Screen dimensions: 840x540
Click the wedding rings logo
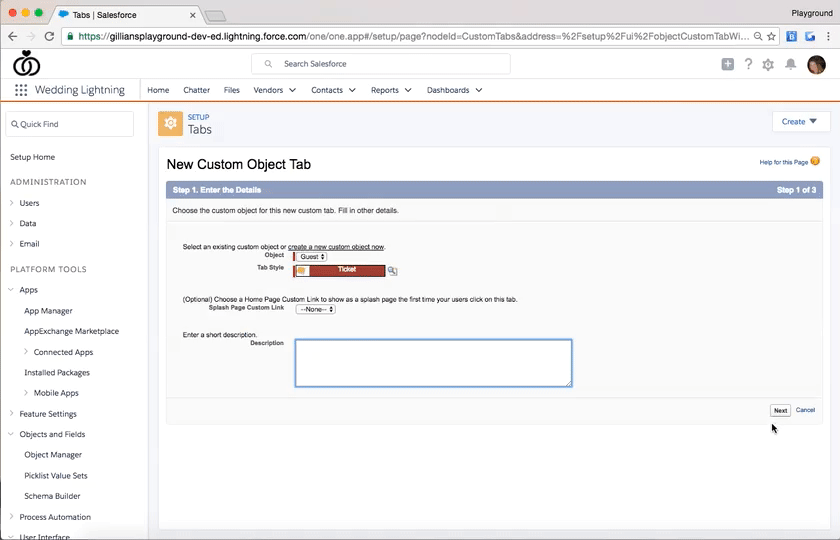(x=26, y=63)
